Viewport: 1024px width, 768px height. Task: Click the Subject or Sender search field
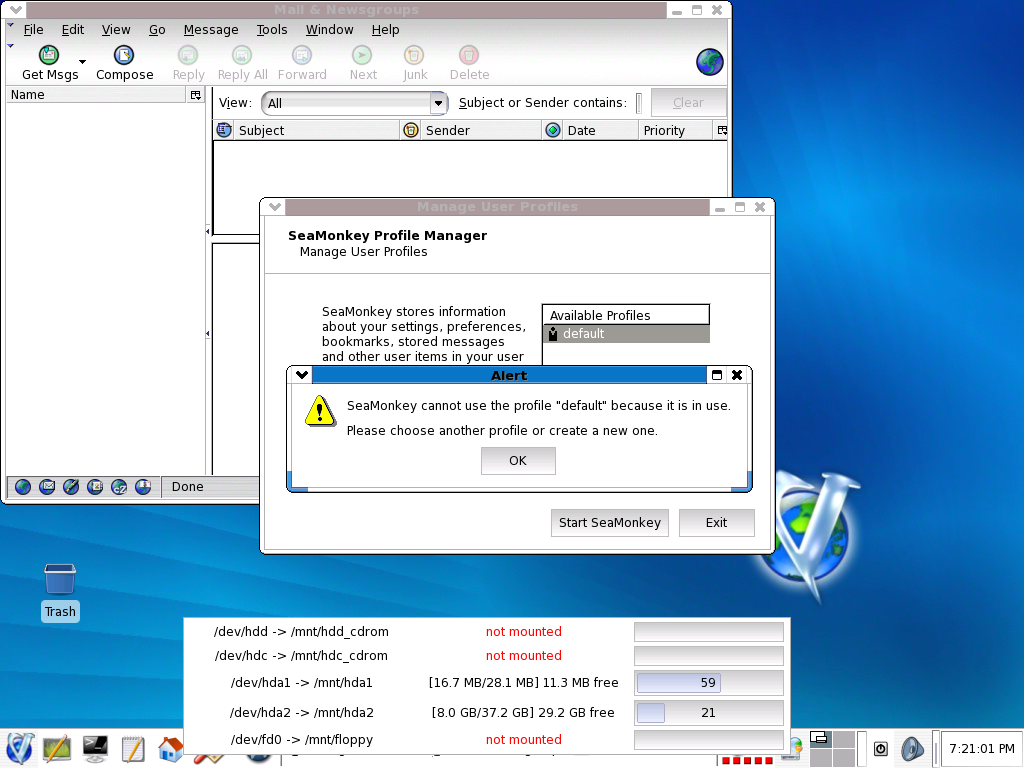(639, 103)
